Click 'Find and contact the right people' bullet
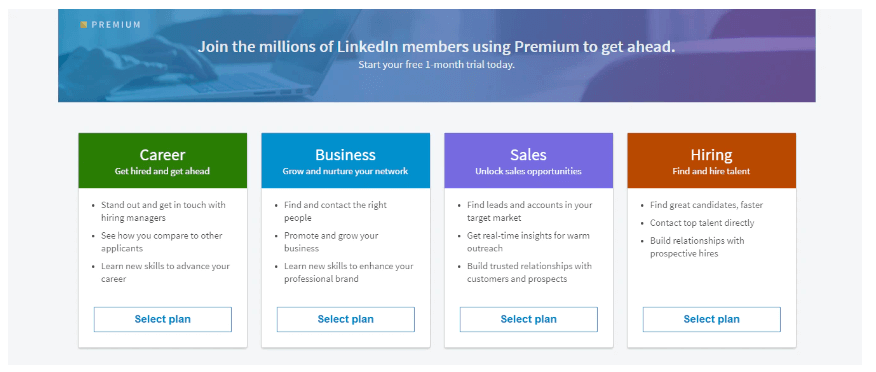Viewport: 876px width, 372px height. 335,211
